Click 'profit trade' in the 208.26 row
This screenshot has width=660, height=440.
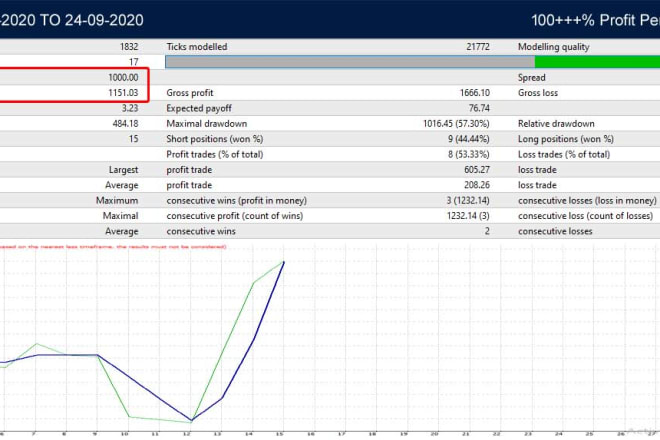pos(189,185)
